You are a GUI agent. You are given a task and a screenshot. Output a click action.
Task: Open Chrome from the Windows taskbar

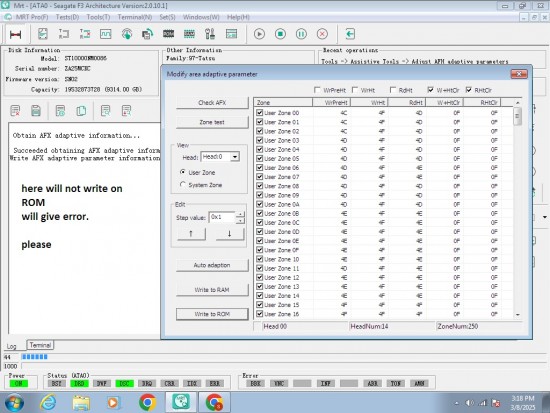click(x=148, y=402)
